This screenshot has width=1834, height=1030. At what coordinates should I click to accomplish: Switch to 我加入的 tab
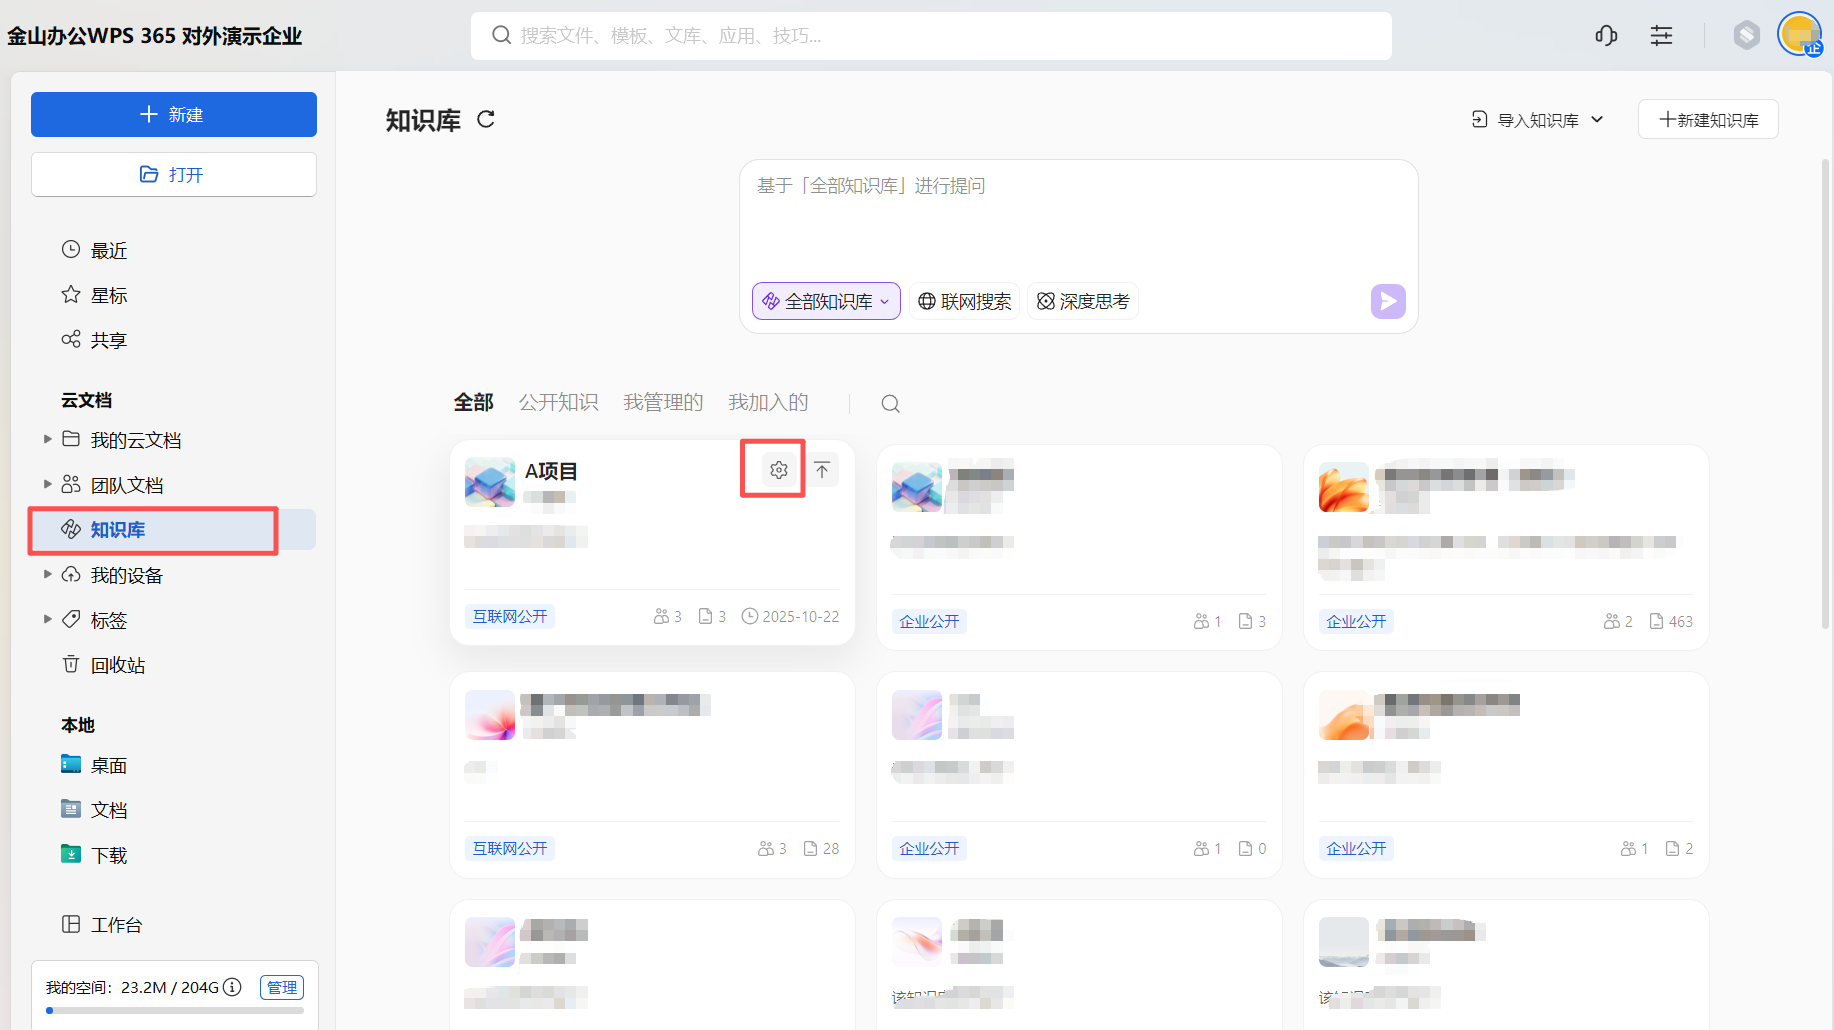pyautogui.click(x=768, y=402)
